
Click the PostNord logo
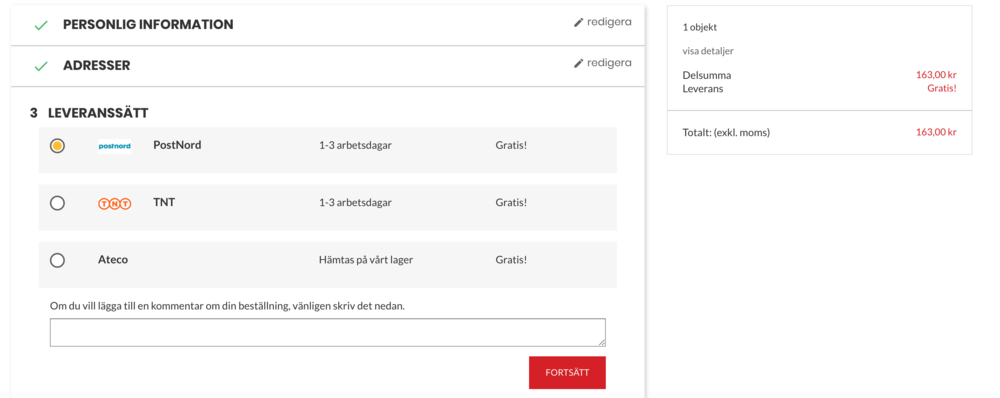pos(115,146)
